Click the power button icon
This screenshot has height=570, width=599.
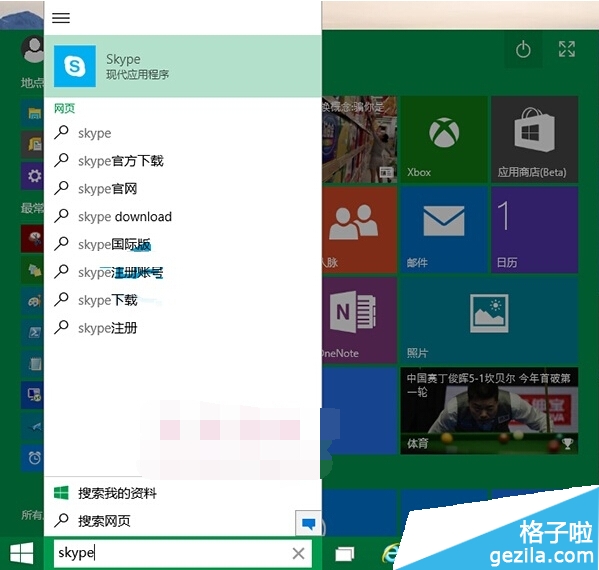[523, 49]
